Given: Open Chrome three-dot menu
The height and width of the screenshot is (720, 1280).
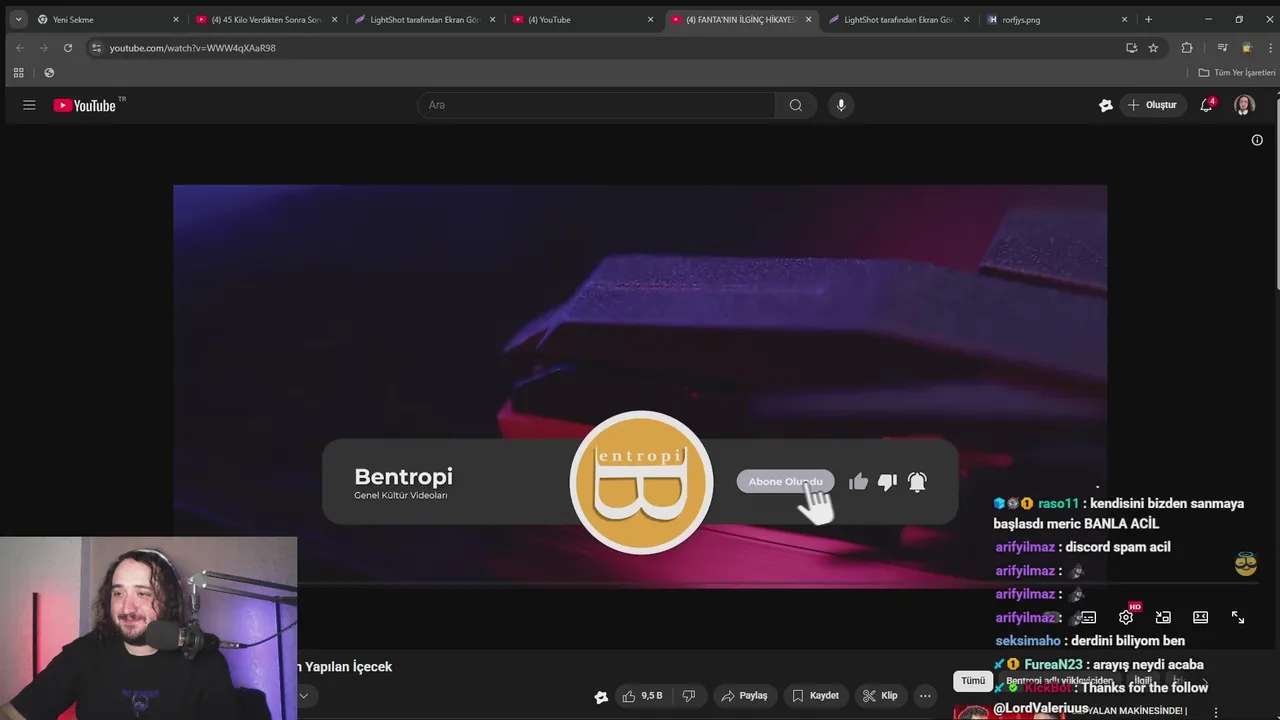Looking at the screenshot, I should pyautogui.click(x=1268, y=48).
